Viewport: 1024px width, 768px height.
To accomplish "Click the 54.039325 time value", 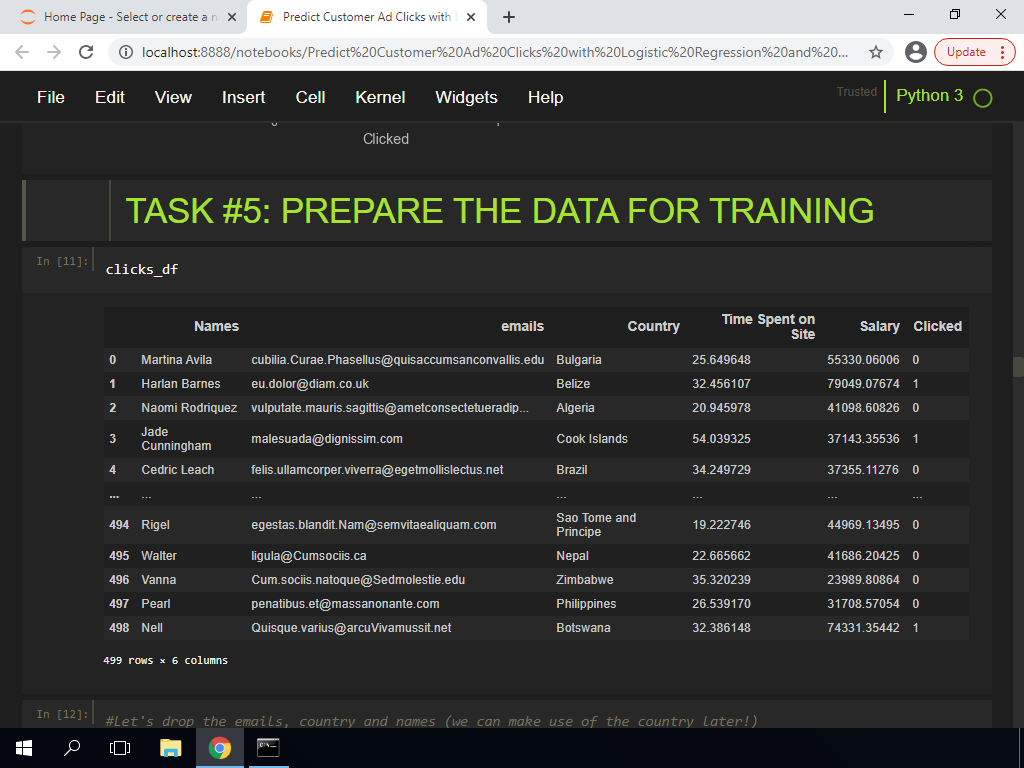I will (721, 439).
